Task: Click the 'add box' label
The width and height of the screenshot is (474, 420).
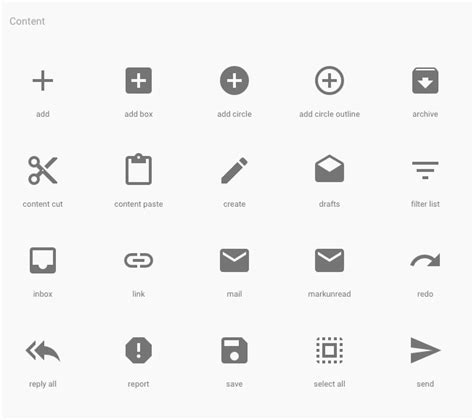Action: (x=139, y=114)
